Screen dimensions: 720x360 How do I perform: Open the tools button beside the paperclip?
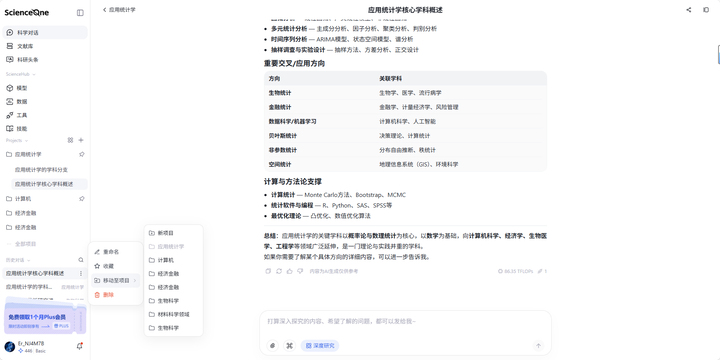click(289, 346)
